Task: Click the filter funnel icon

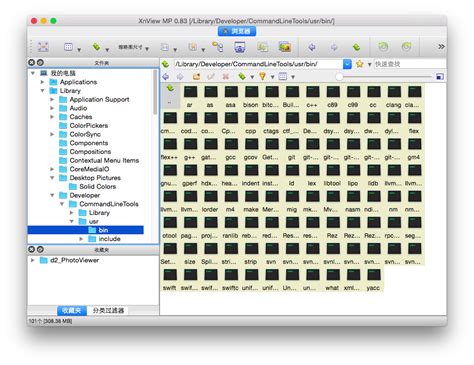Action: click(262, 77)
